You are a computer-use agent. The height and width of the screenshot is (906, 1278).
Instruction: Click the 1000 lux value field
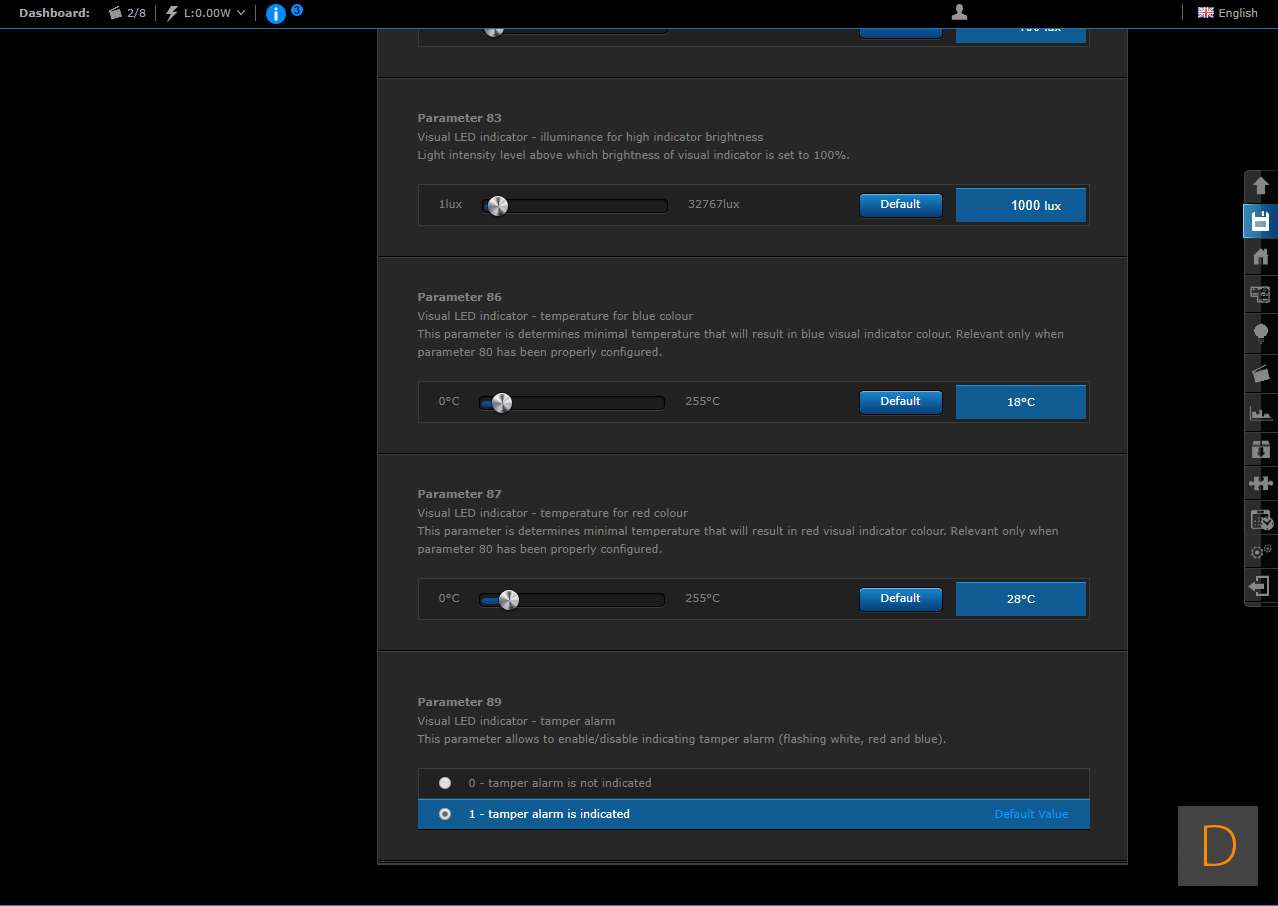click(x=1021, y=205)
